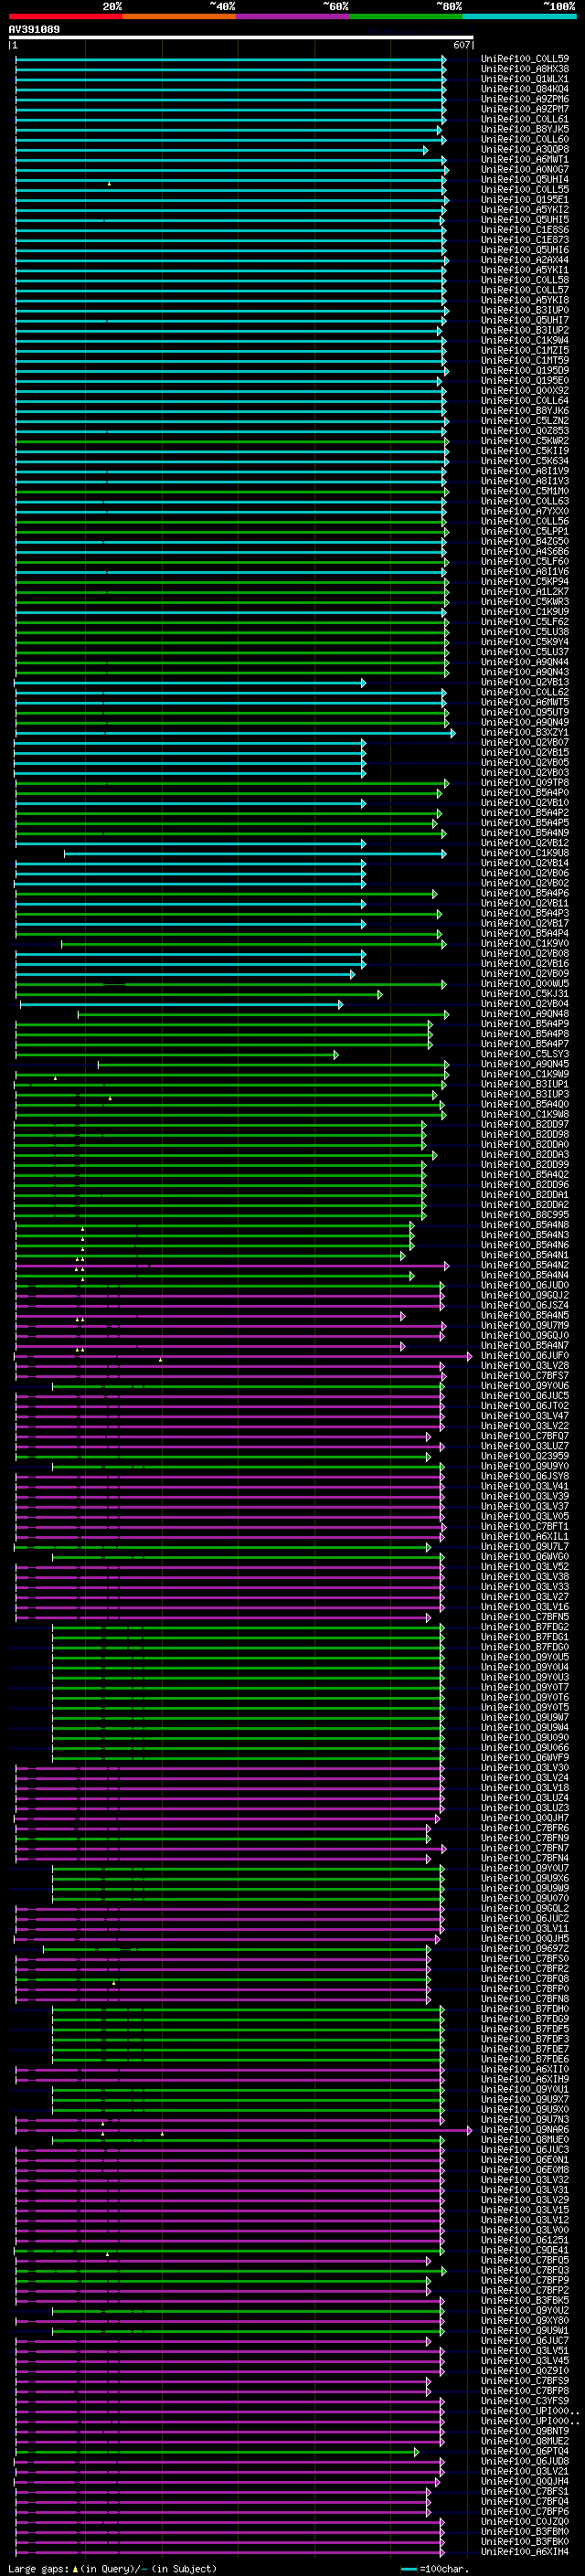This screenshot has height=2576, width=585.
Task: Select label UniRef100_B3IUP1
Action: [x=525, y=1085]
